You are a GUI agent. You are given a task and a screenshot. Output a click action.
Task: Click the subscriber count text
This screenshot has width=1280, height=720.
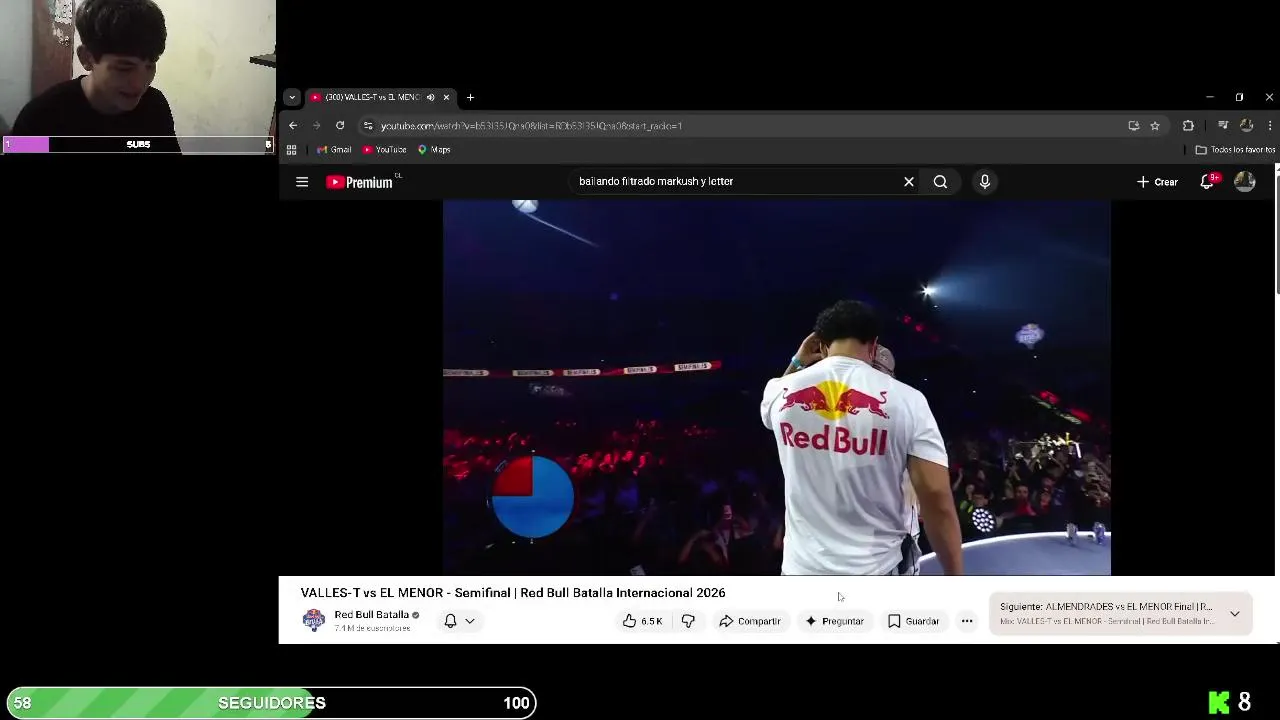(372, 629)
